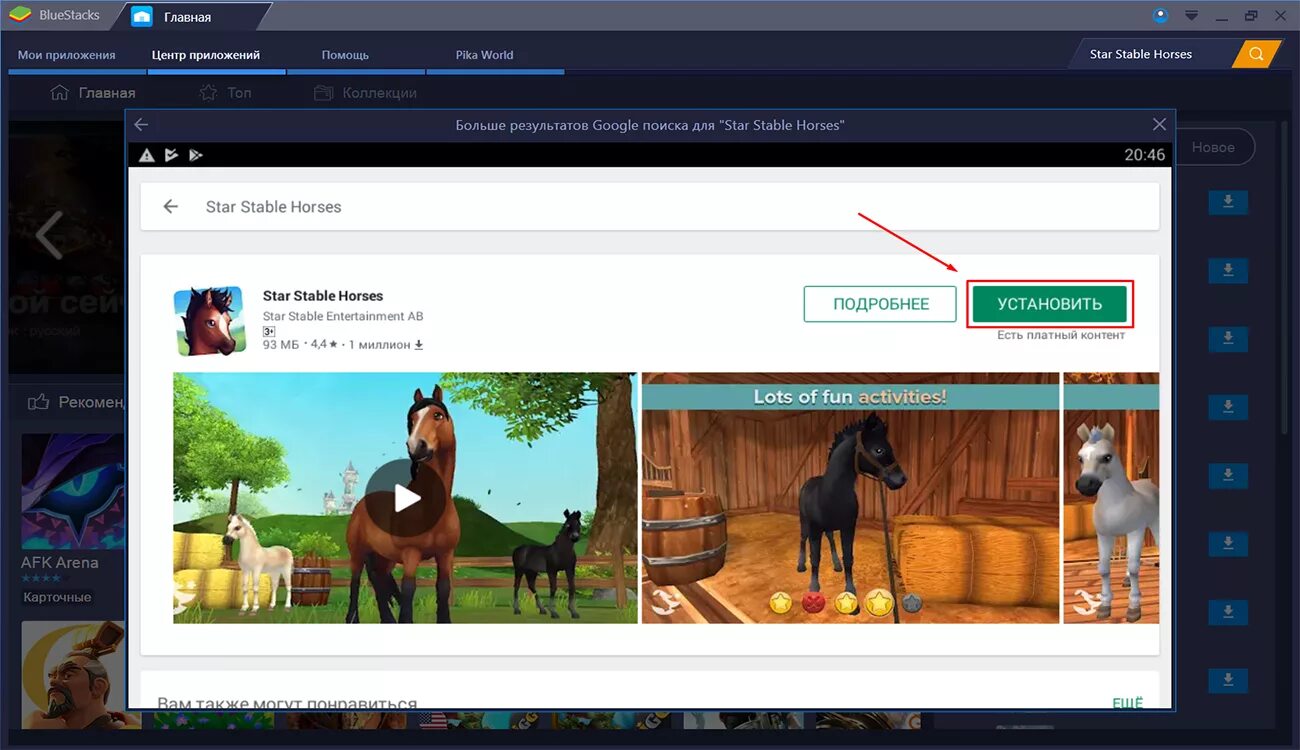Viewport: 1300px width, 750px height.
Task: Click the BlueStacks logo icon
Action: 19,16
